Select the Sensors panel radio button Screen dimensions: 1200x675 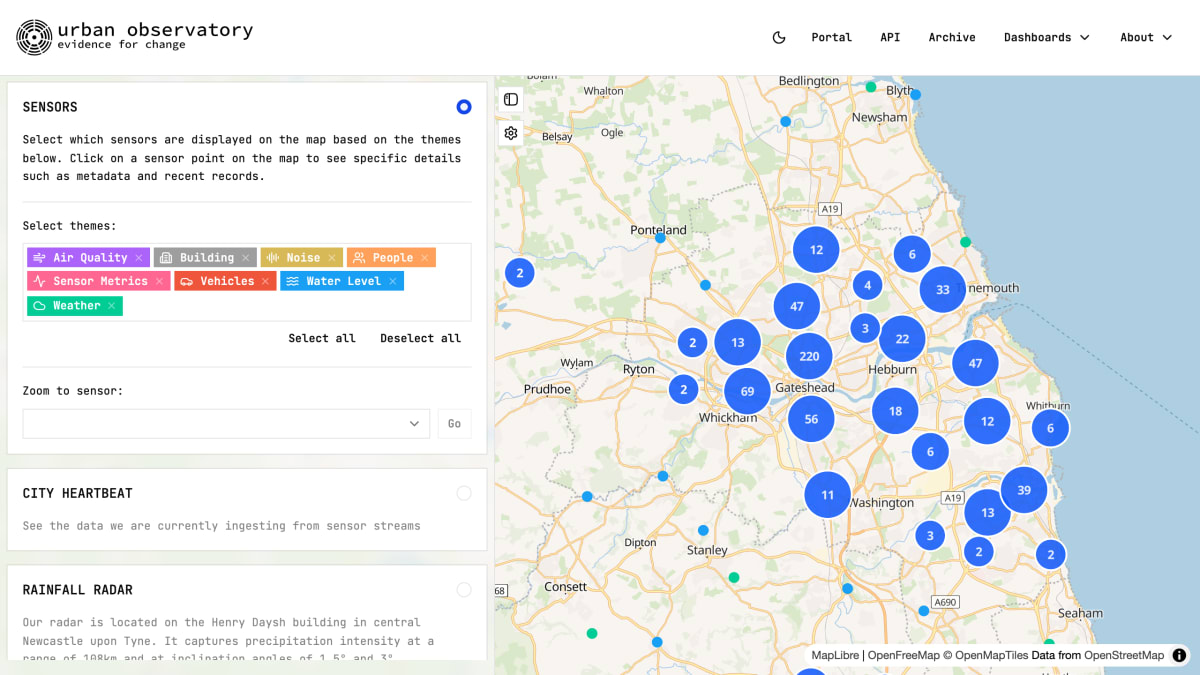[x=463, y=107]
